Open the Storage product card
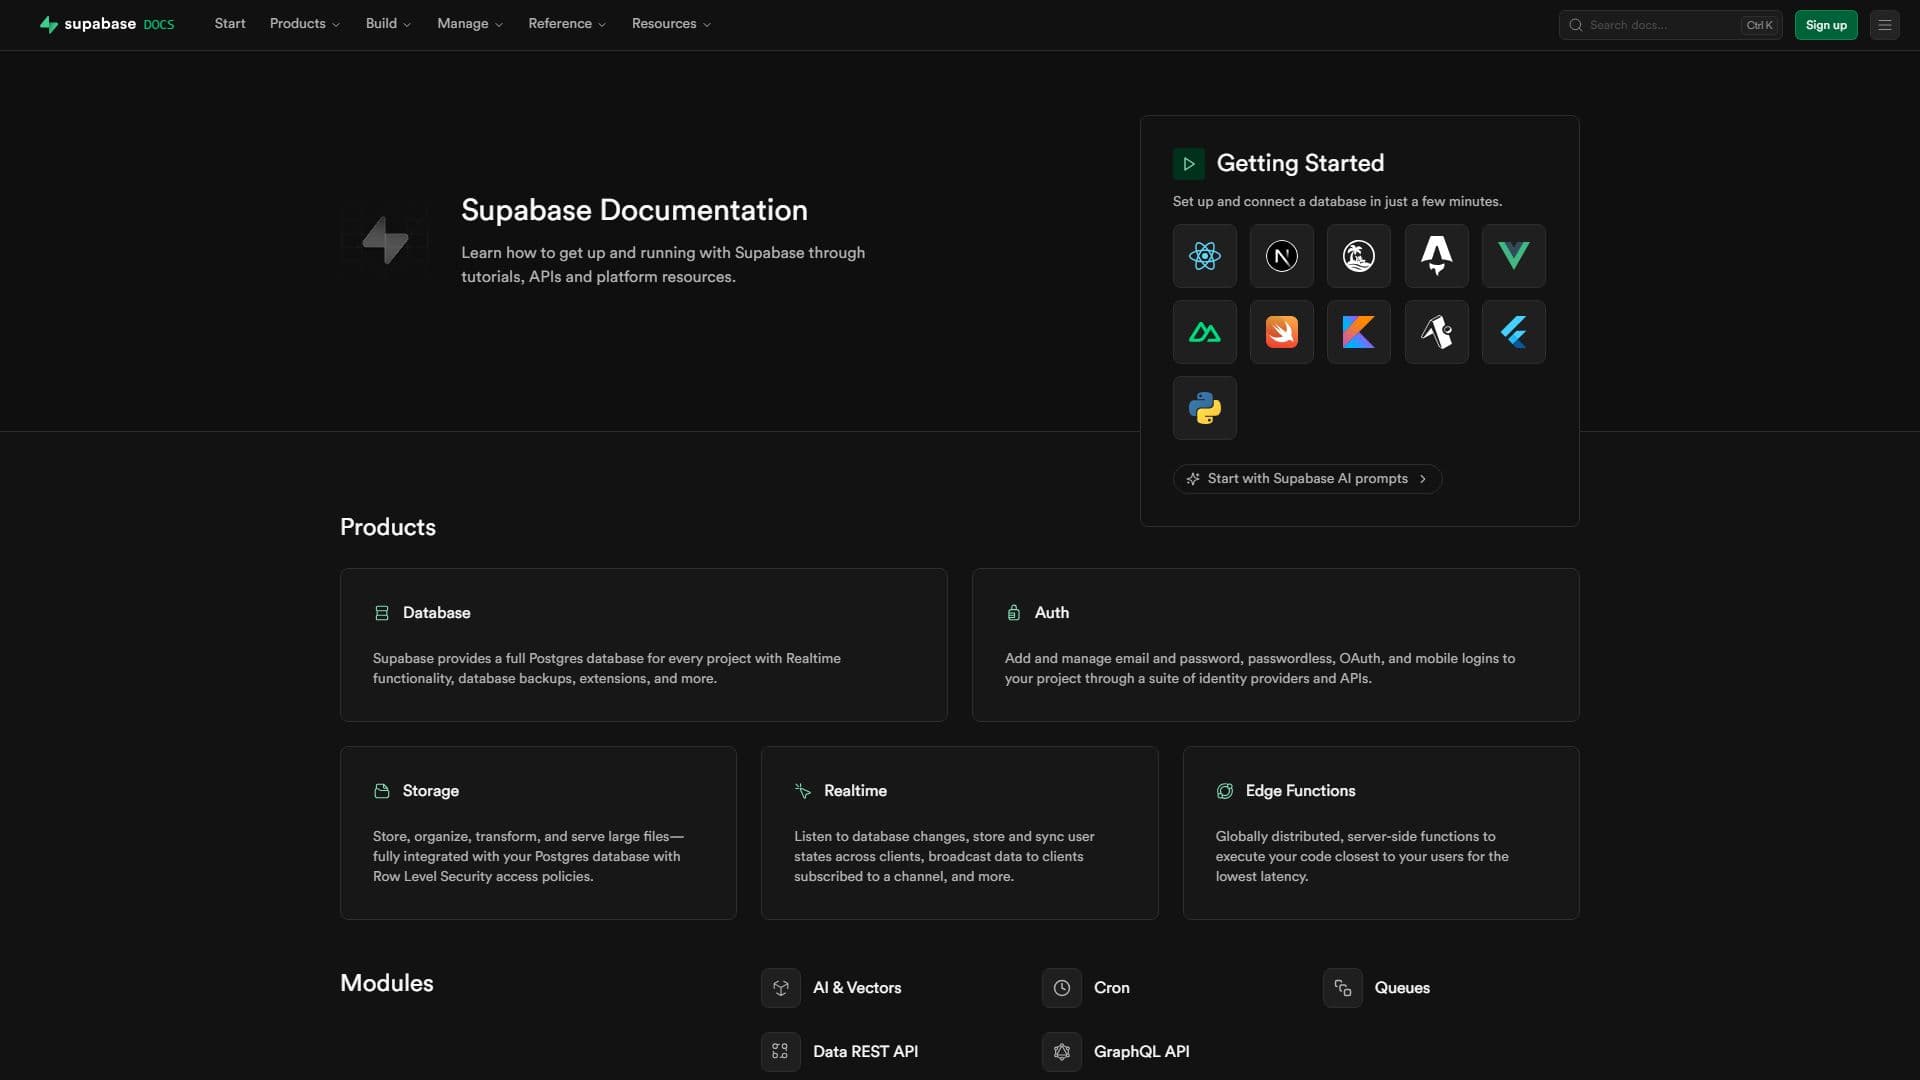The height and width of the screenshot is (1080, 1920). click(538, 833)
